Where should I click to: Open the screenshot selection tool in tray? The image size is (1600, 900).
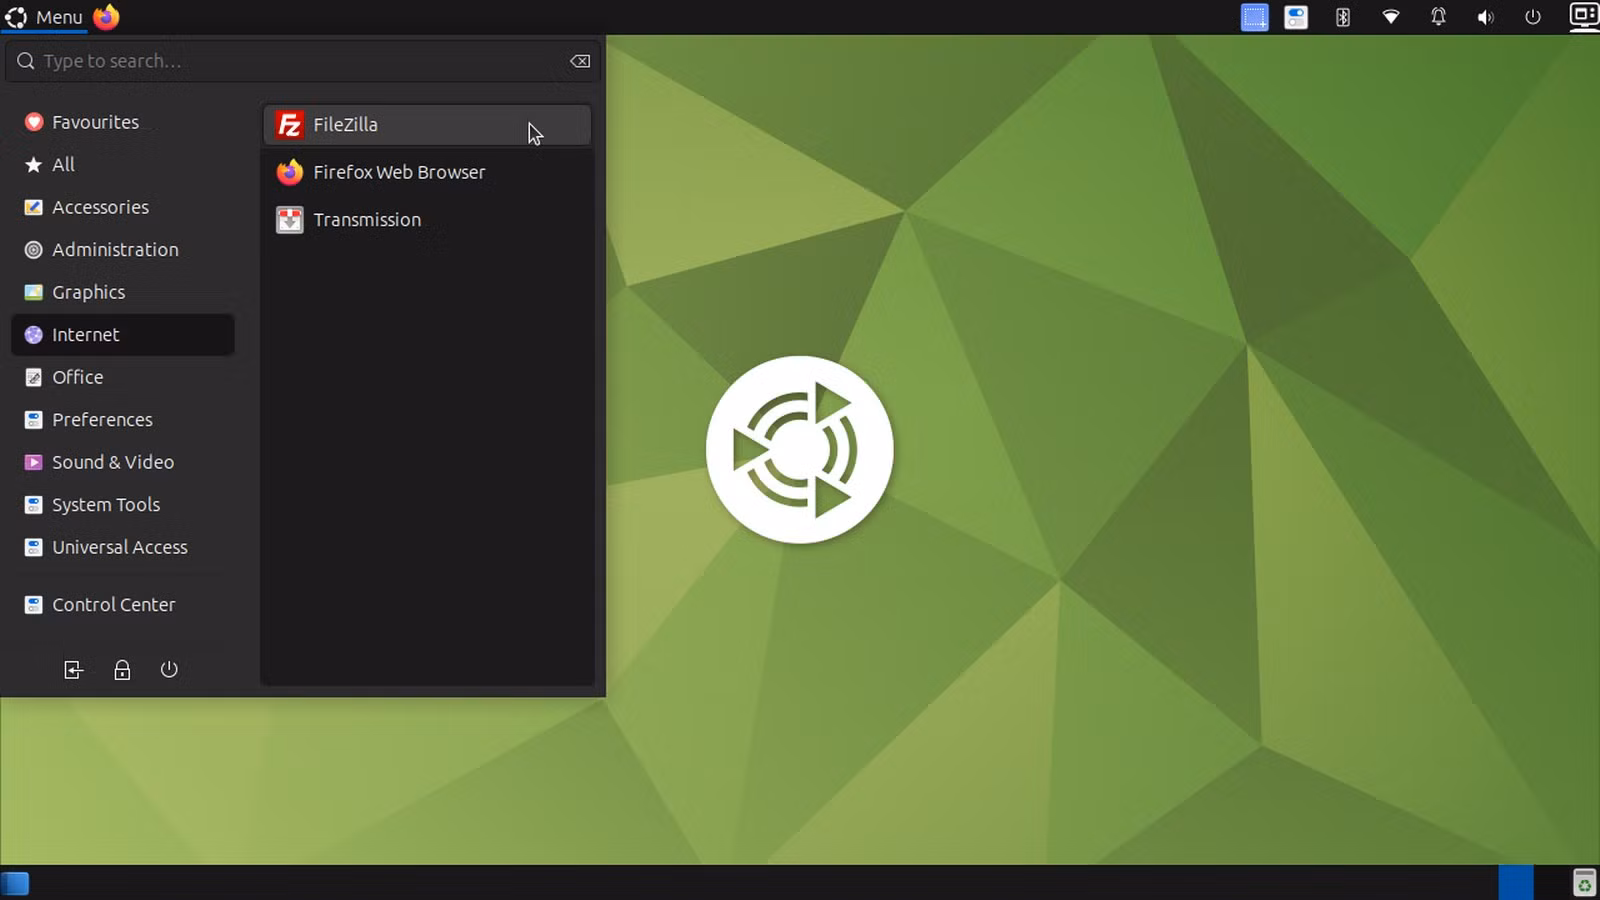[x=1254, y=17]
